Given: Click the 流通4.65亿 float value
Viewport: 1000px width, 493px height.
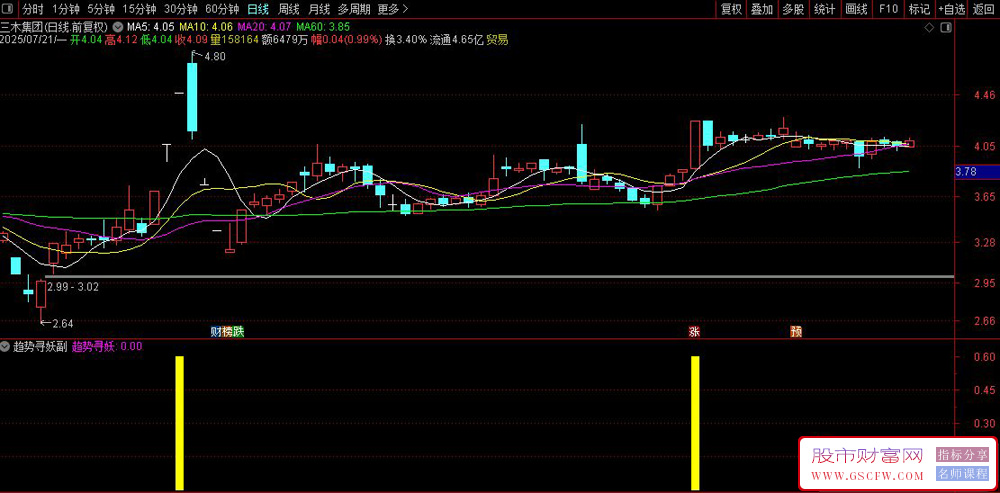Looking at the screenshot, I should 457,40.
